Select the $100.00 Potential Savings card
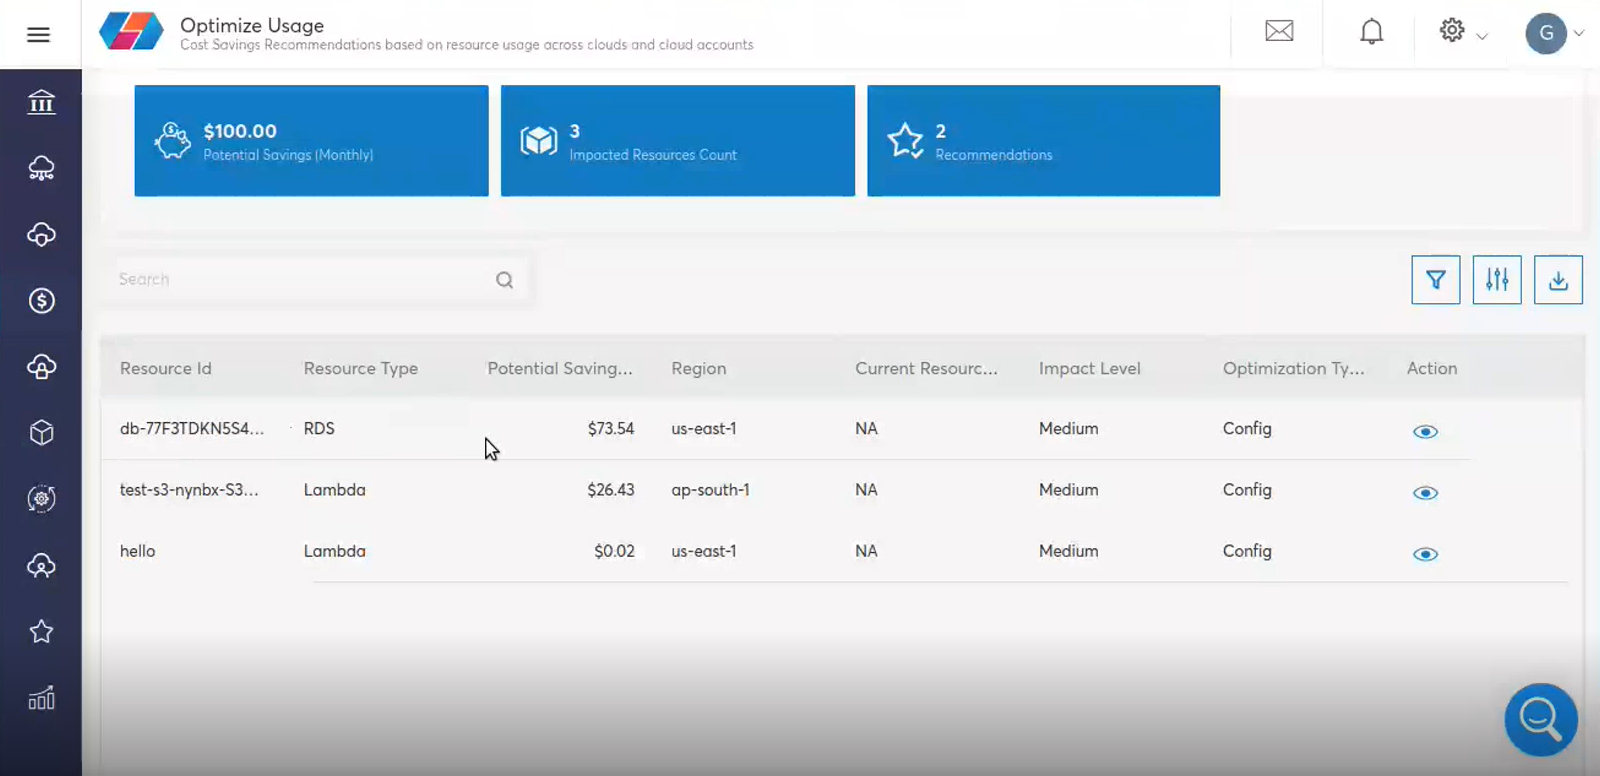1600x776 pixels. pyautogui.click(x=312, y=141)
